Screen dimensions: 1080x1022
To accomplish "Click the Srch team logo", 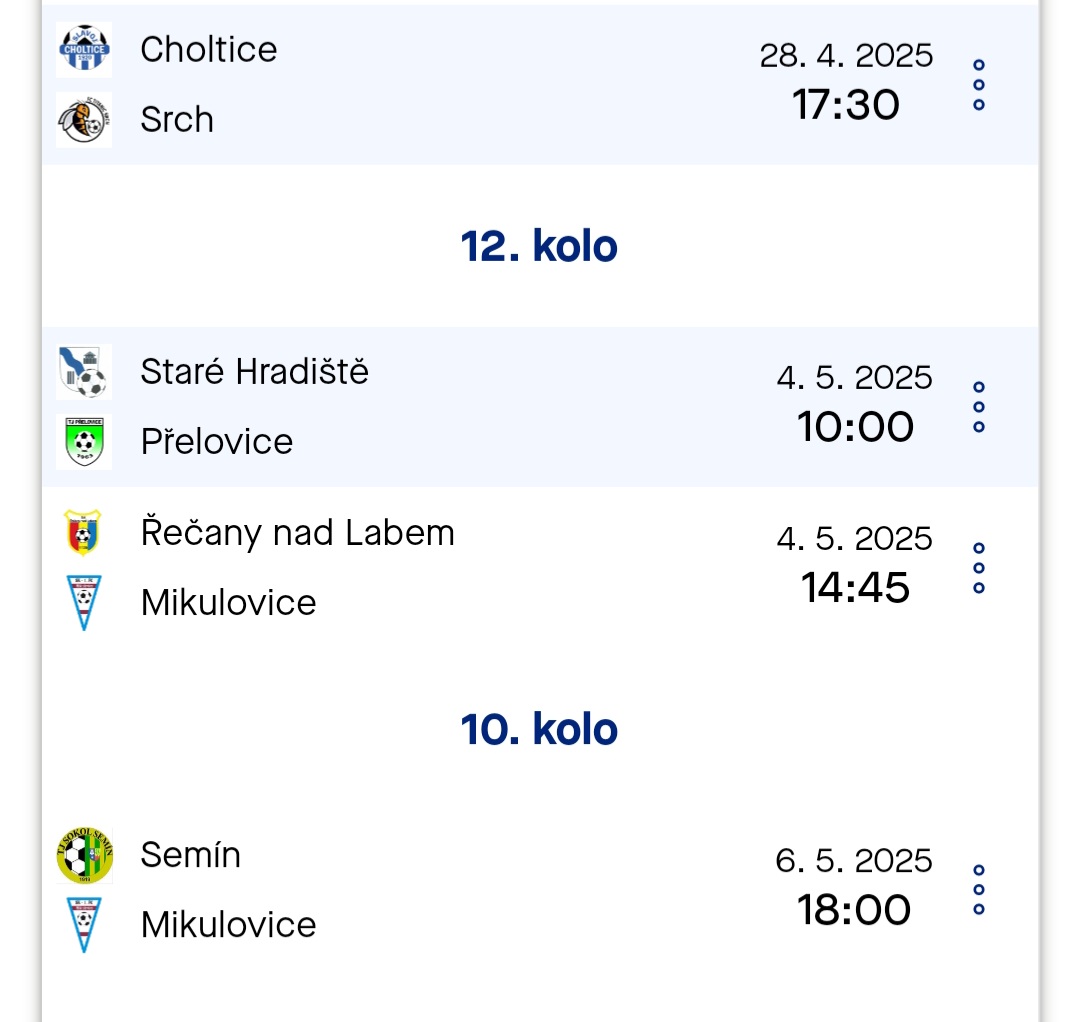I will [84, 119].
